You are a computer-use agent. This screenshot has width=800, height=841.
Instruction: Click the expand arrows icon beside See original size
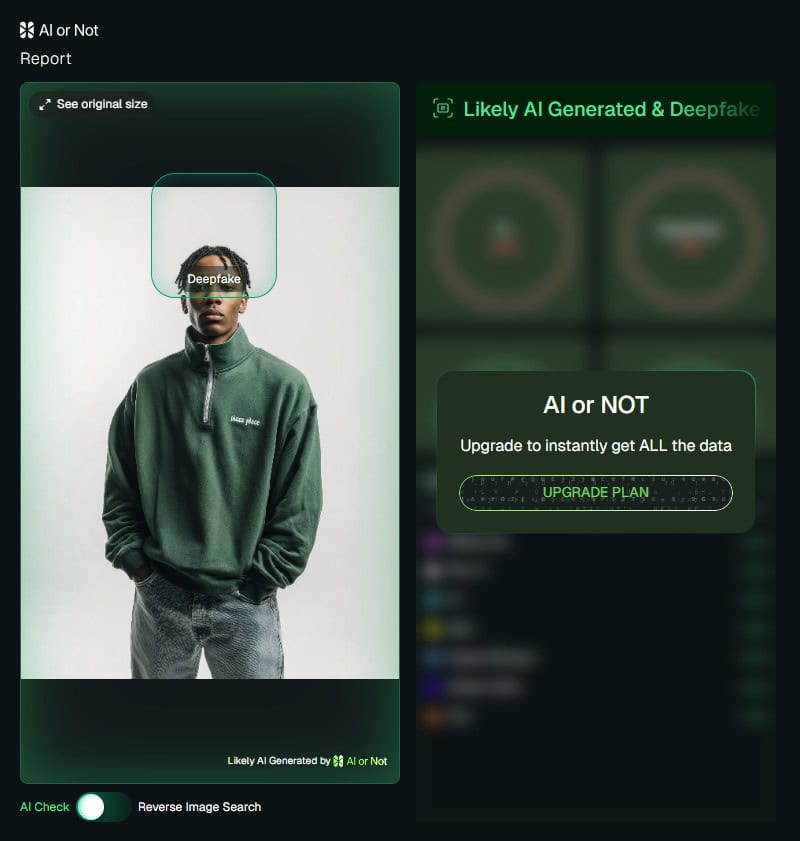pyautogui.click(x=45, y=105)
